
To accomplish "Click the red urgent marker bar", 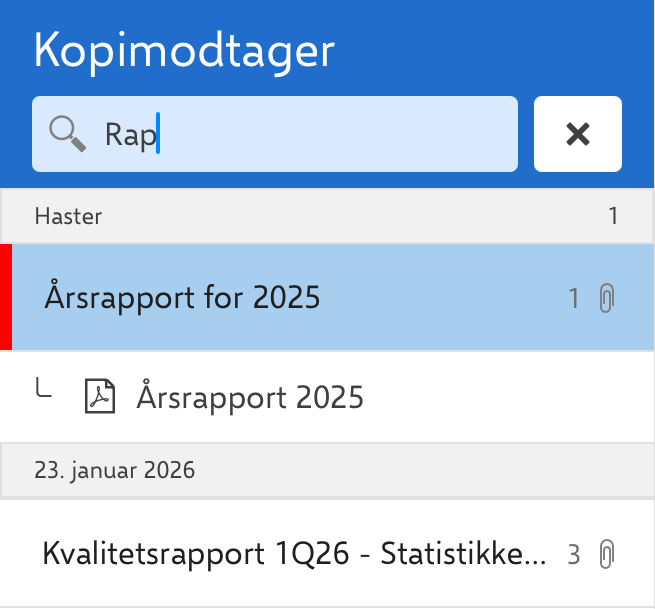I will click(6, 297).
